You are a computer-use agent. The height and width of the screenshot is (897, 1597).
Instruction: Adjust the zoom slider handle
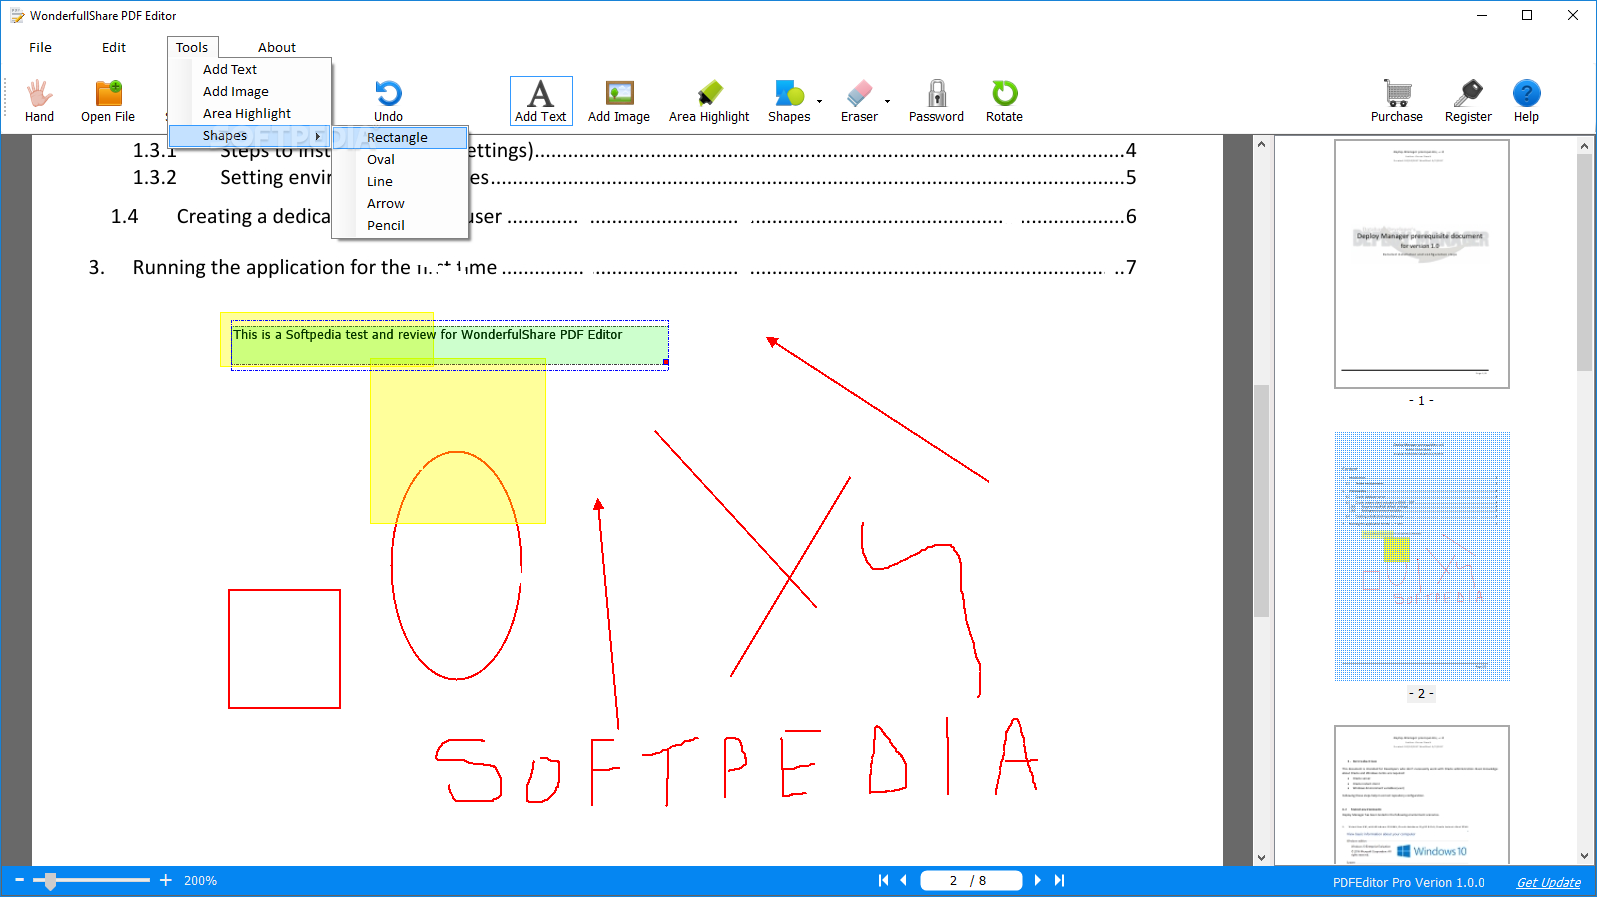point(50,881)
